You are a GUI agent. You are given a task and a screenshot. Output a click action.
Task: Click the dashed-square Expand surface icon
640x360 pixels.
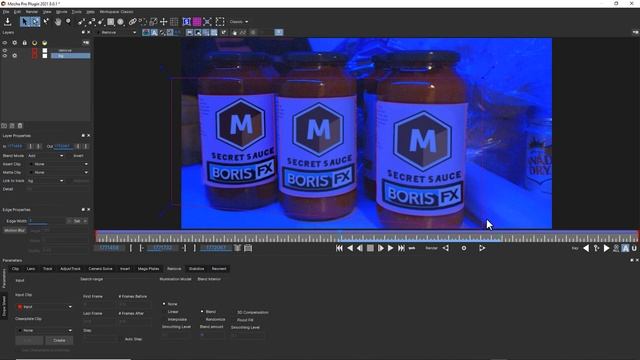coord(220,22)
